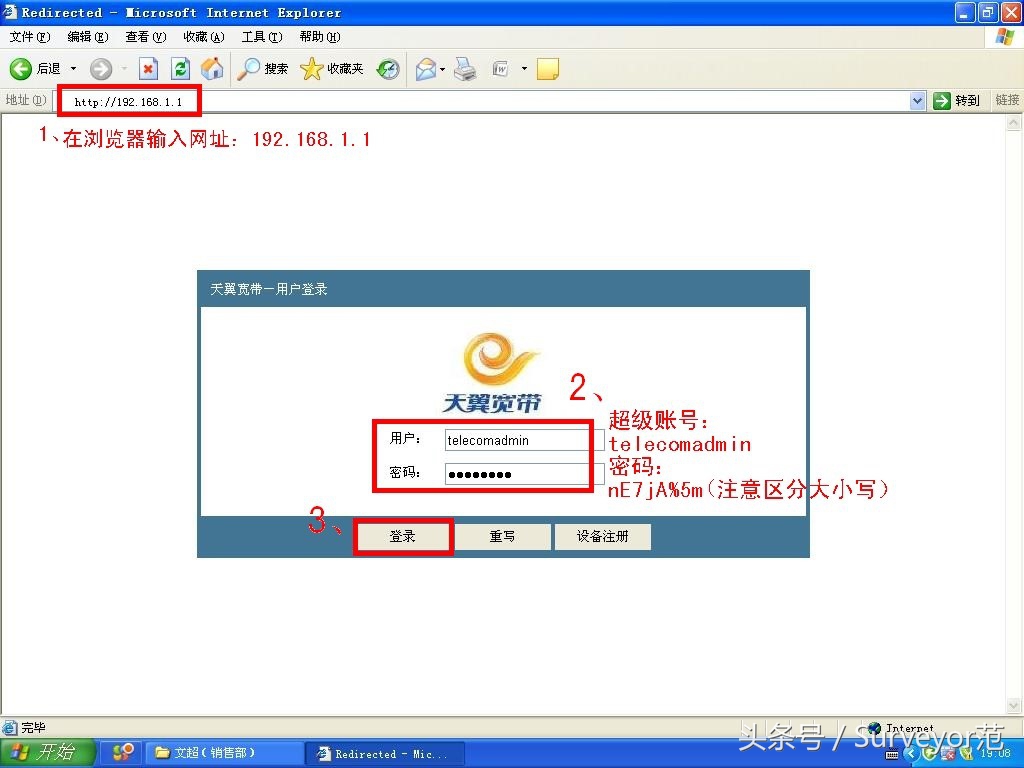Expand the address bar history dropdown

tap(918, 100)
